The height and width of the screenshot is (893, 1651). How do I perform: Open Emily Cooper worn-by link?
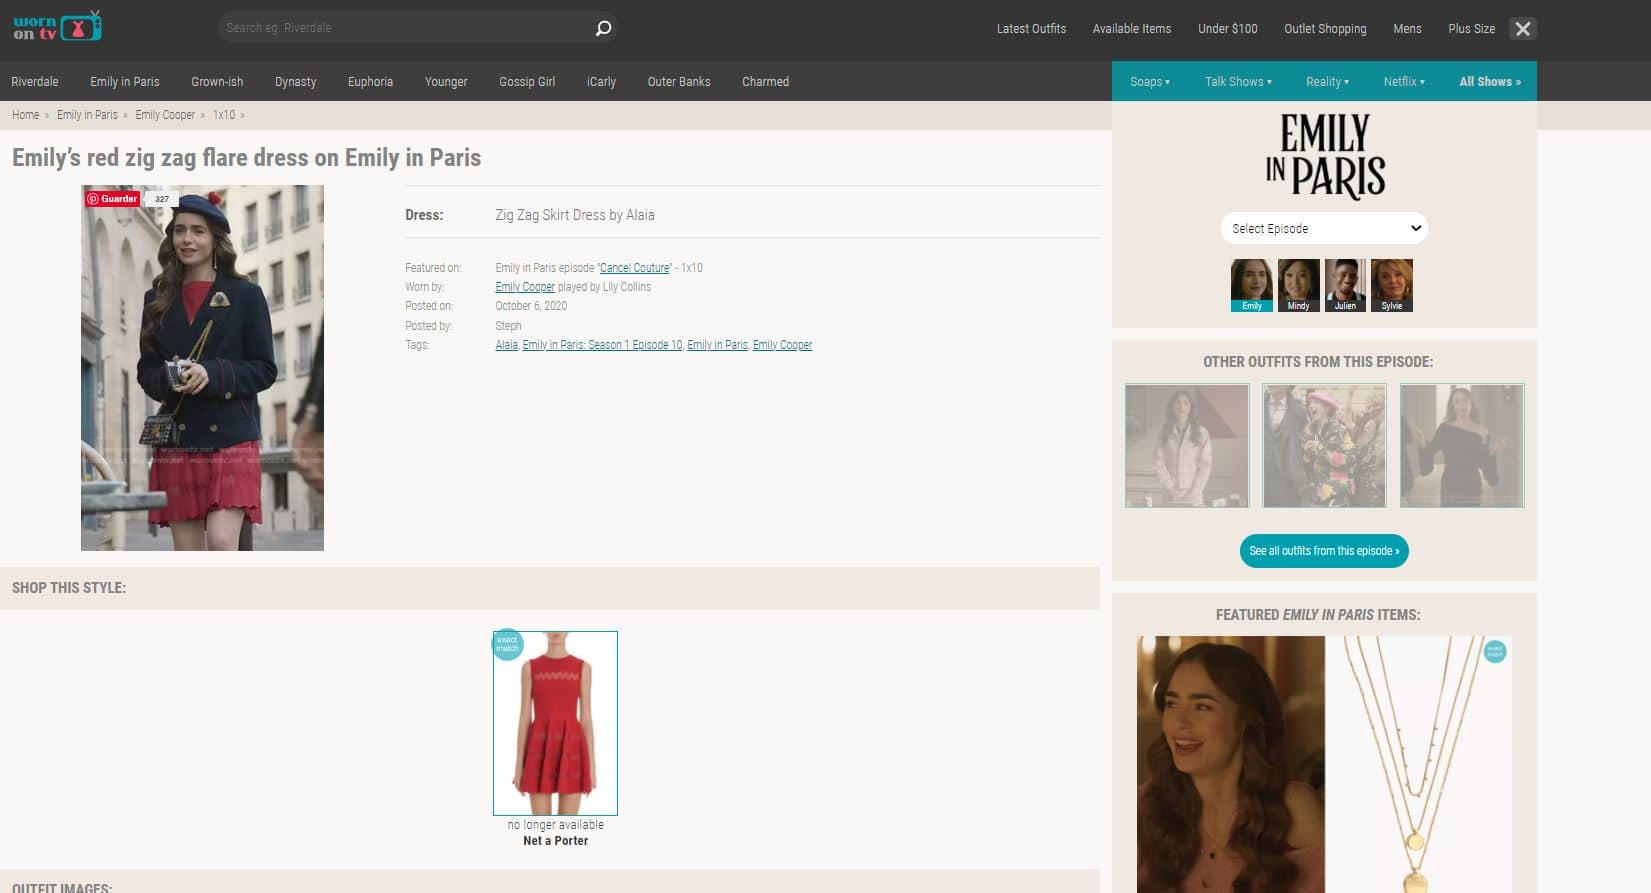point(525,287)
